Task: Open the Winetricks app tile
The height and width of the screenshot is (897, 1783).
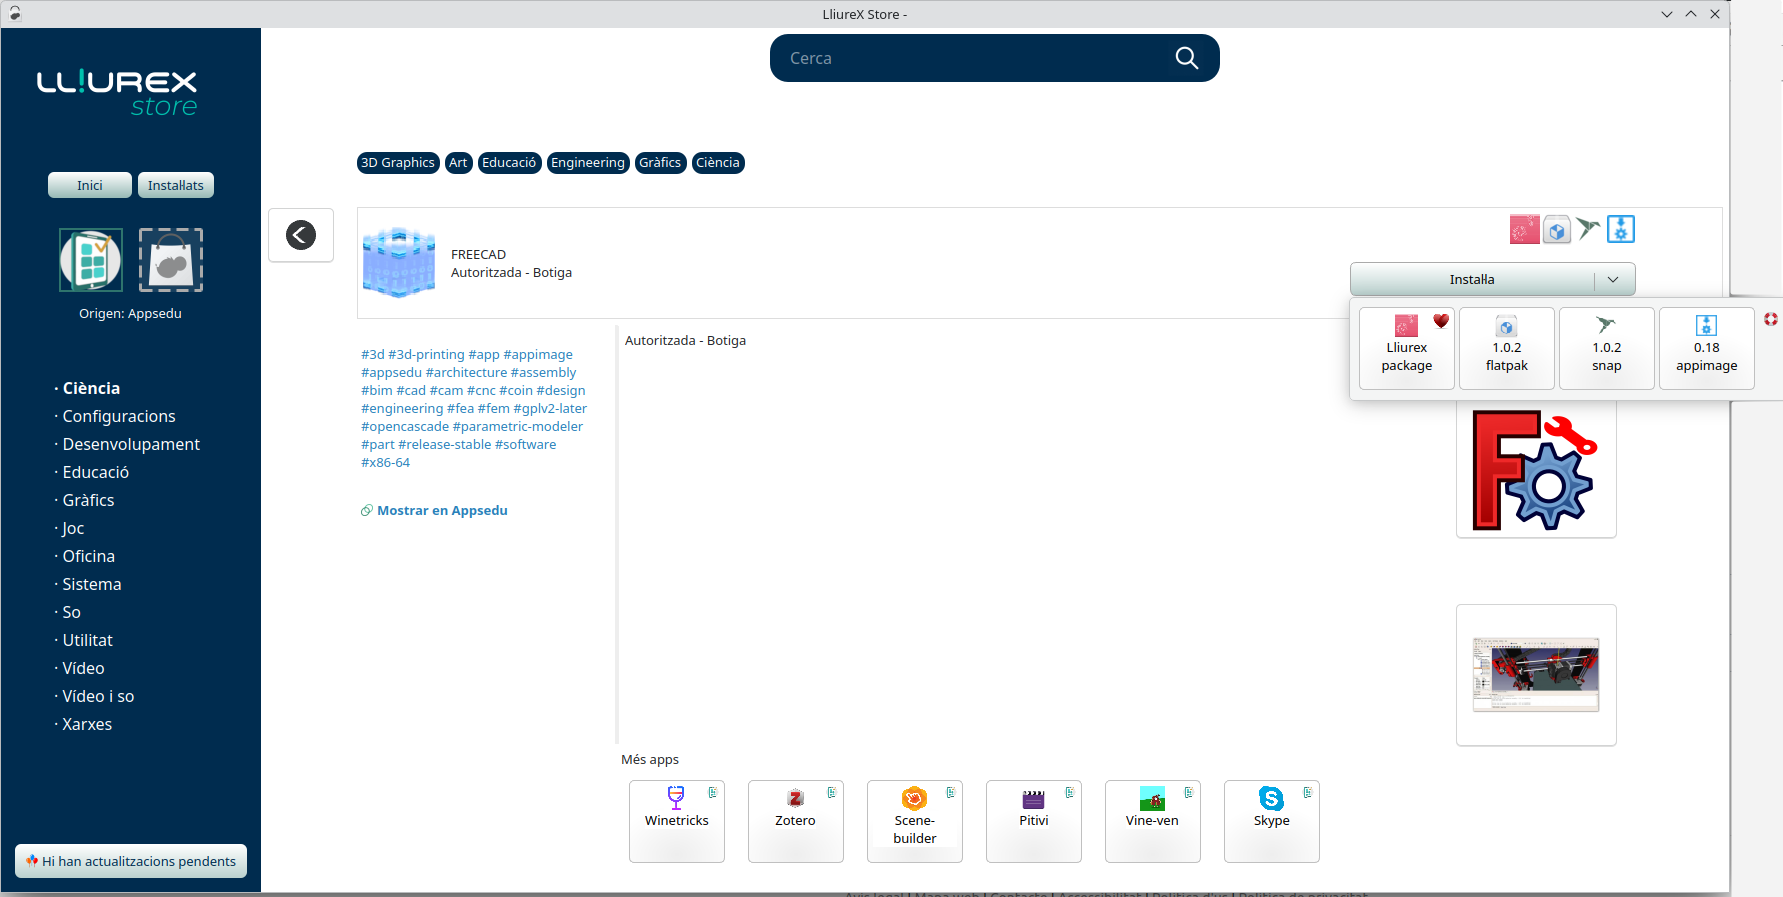Action: [676, 820]
